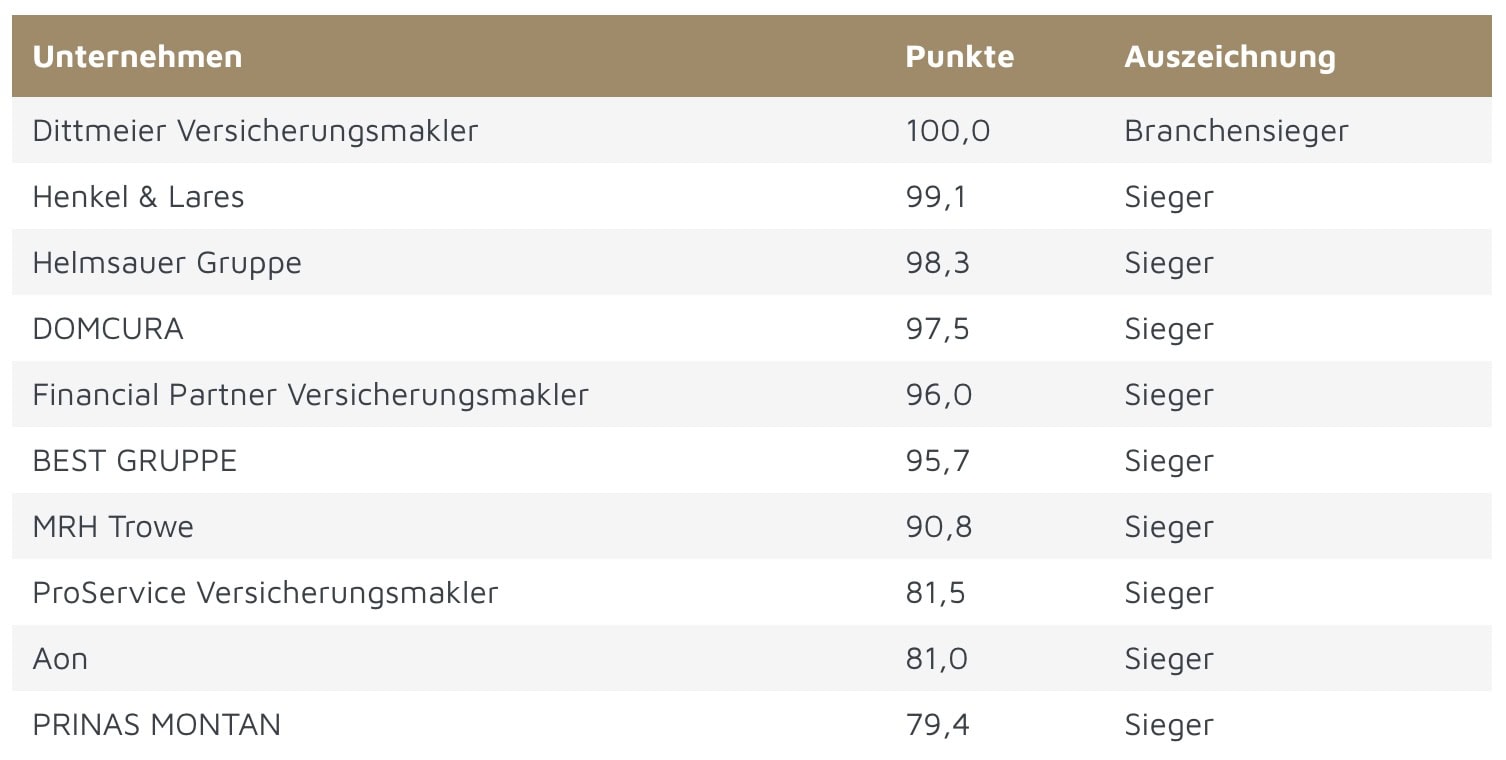Select the 79,4 score value
The height and width of the screenshot is (760, 1506).
pos(937,725)
